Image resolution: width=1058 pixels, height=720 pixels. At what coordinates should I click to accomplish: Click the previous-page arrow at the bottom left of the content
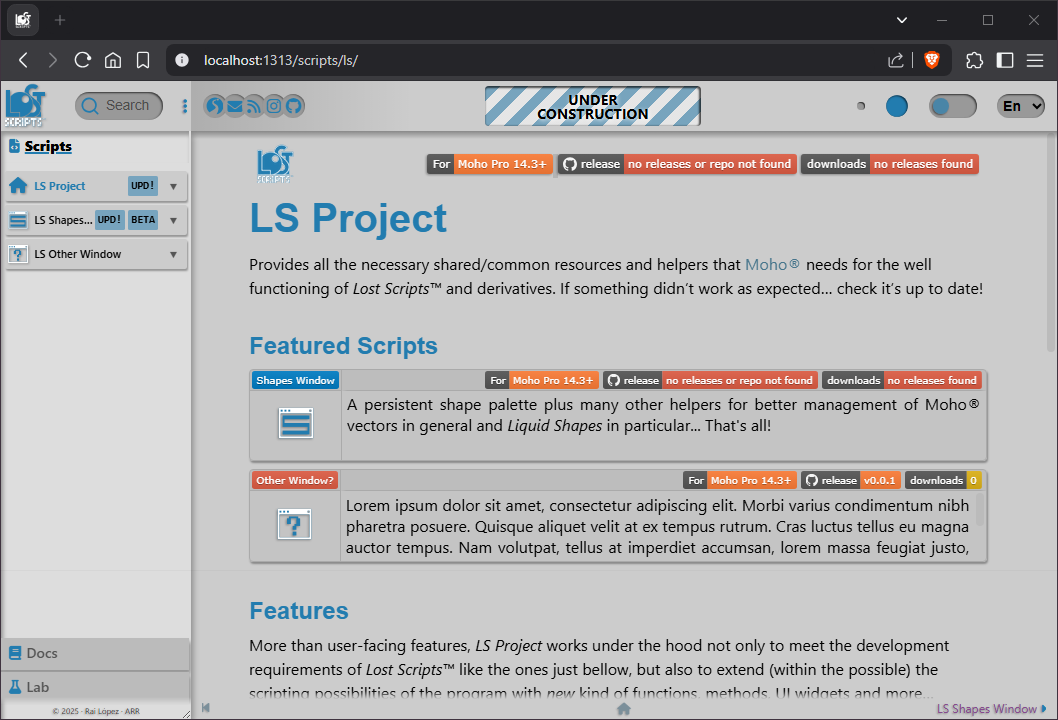coord(206,708)
